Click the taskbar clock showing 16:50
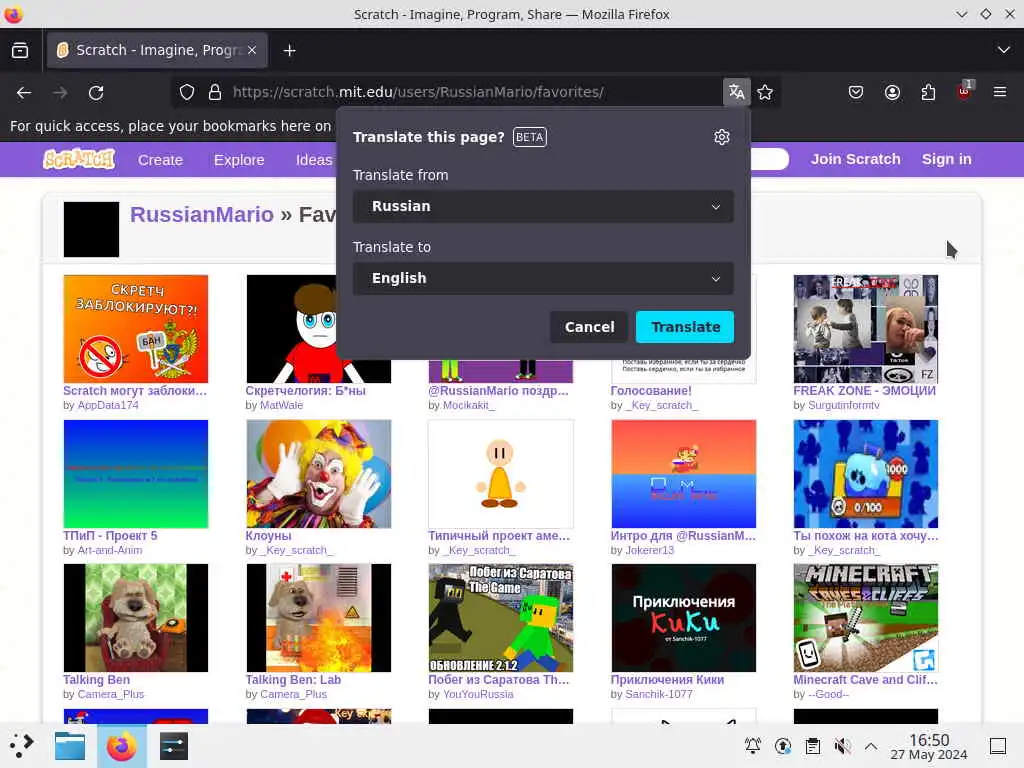The image size is (1024, 768). pyautogui.click(x=929, y=746)
